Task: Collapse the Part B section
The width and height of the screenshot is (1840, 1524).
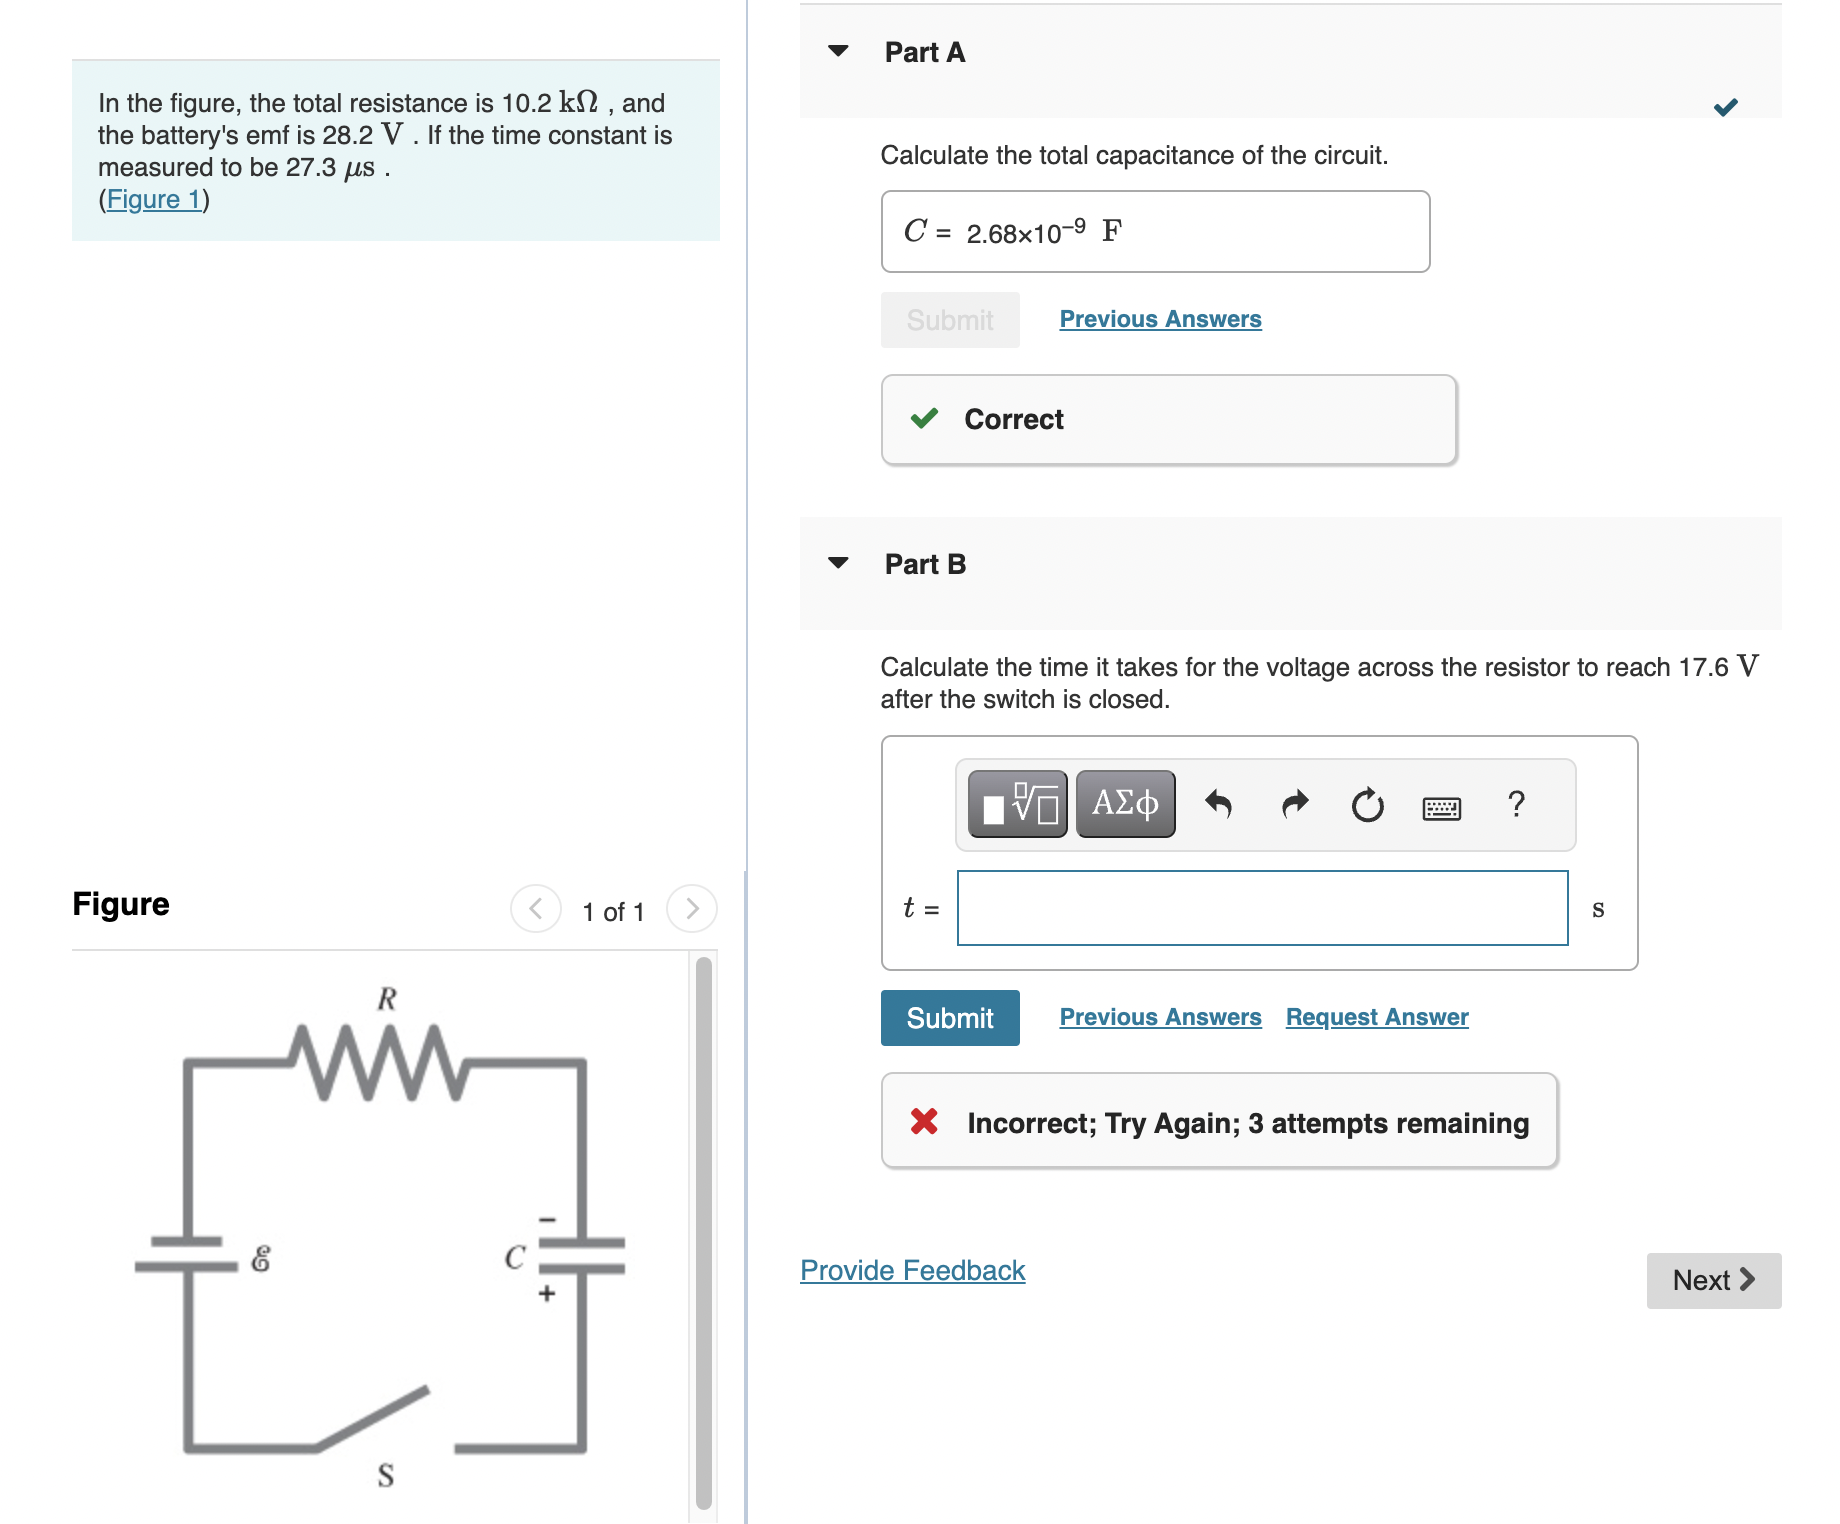Action: click(x=837, y=564)
